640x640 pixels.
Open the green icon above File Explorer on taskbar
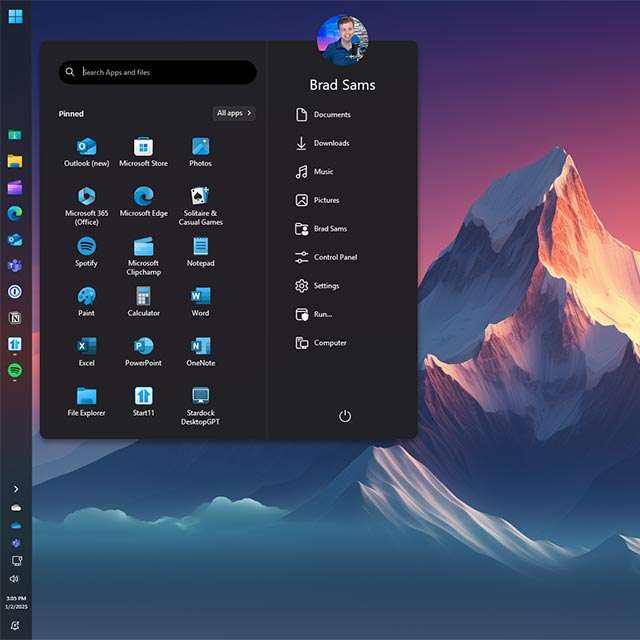point(15,135)
